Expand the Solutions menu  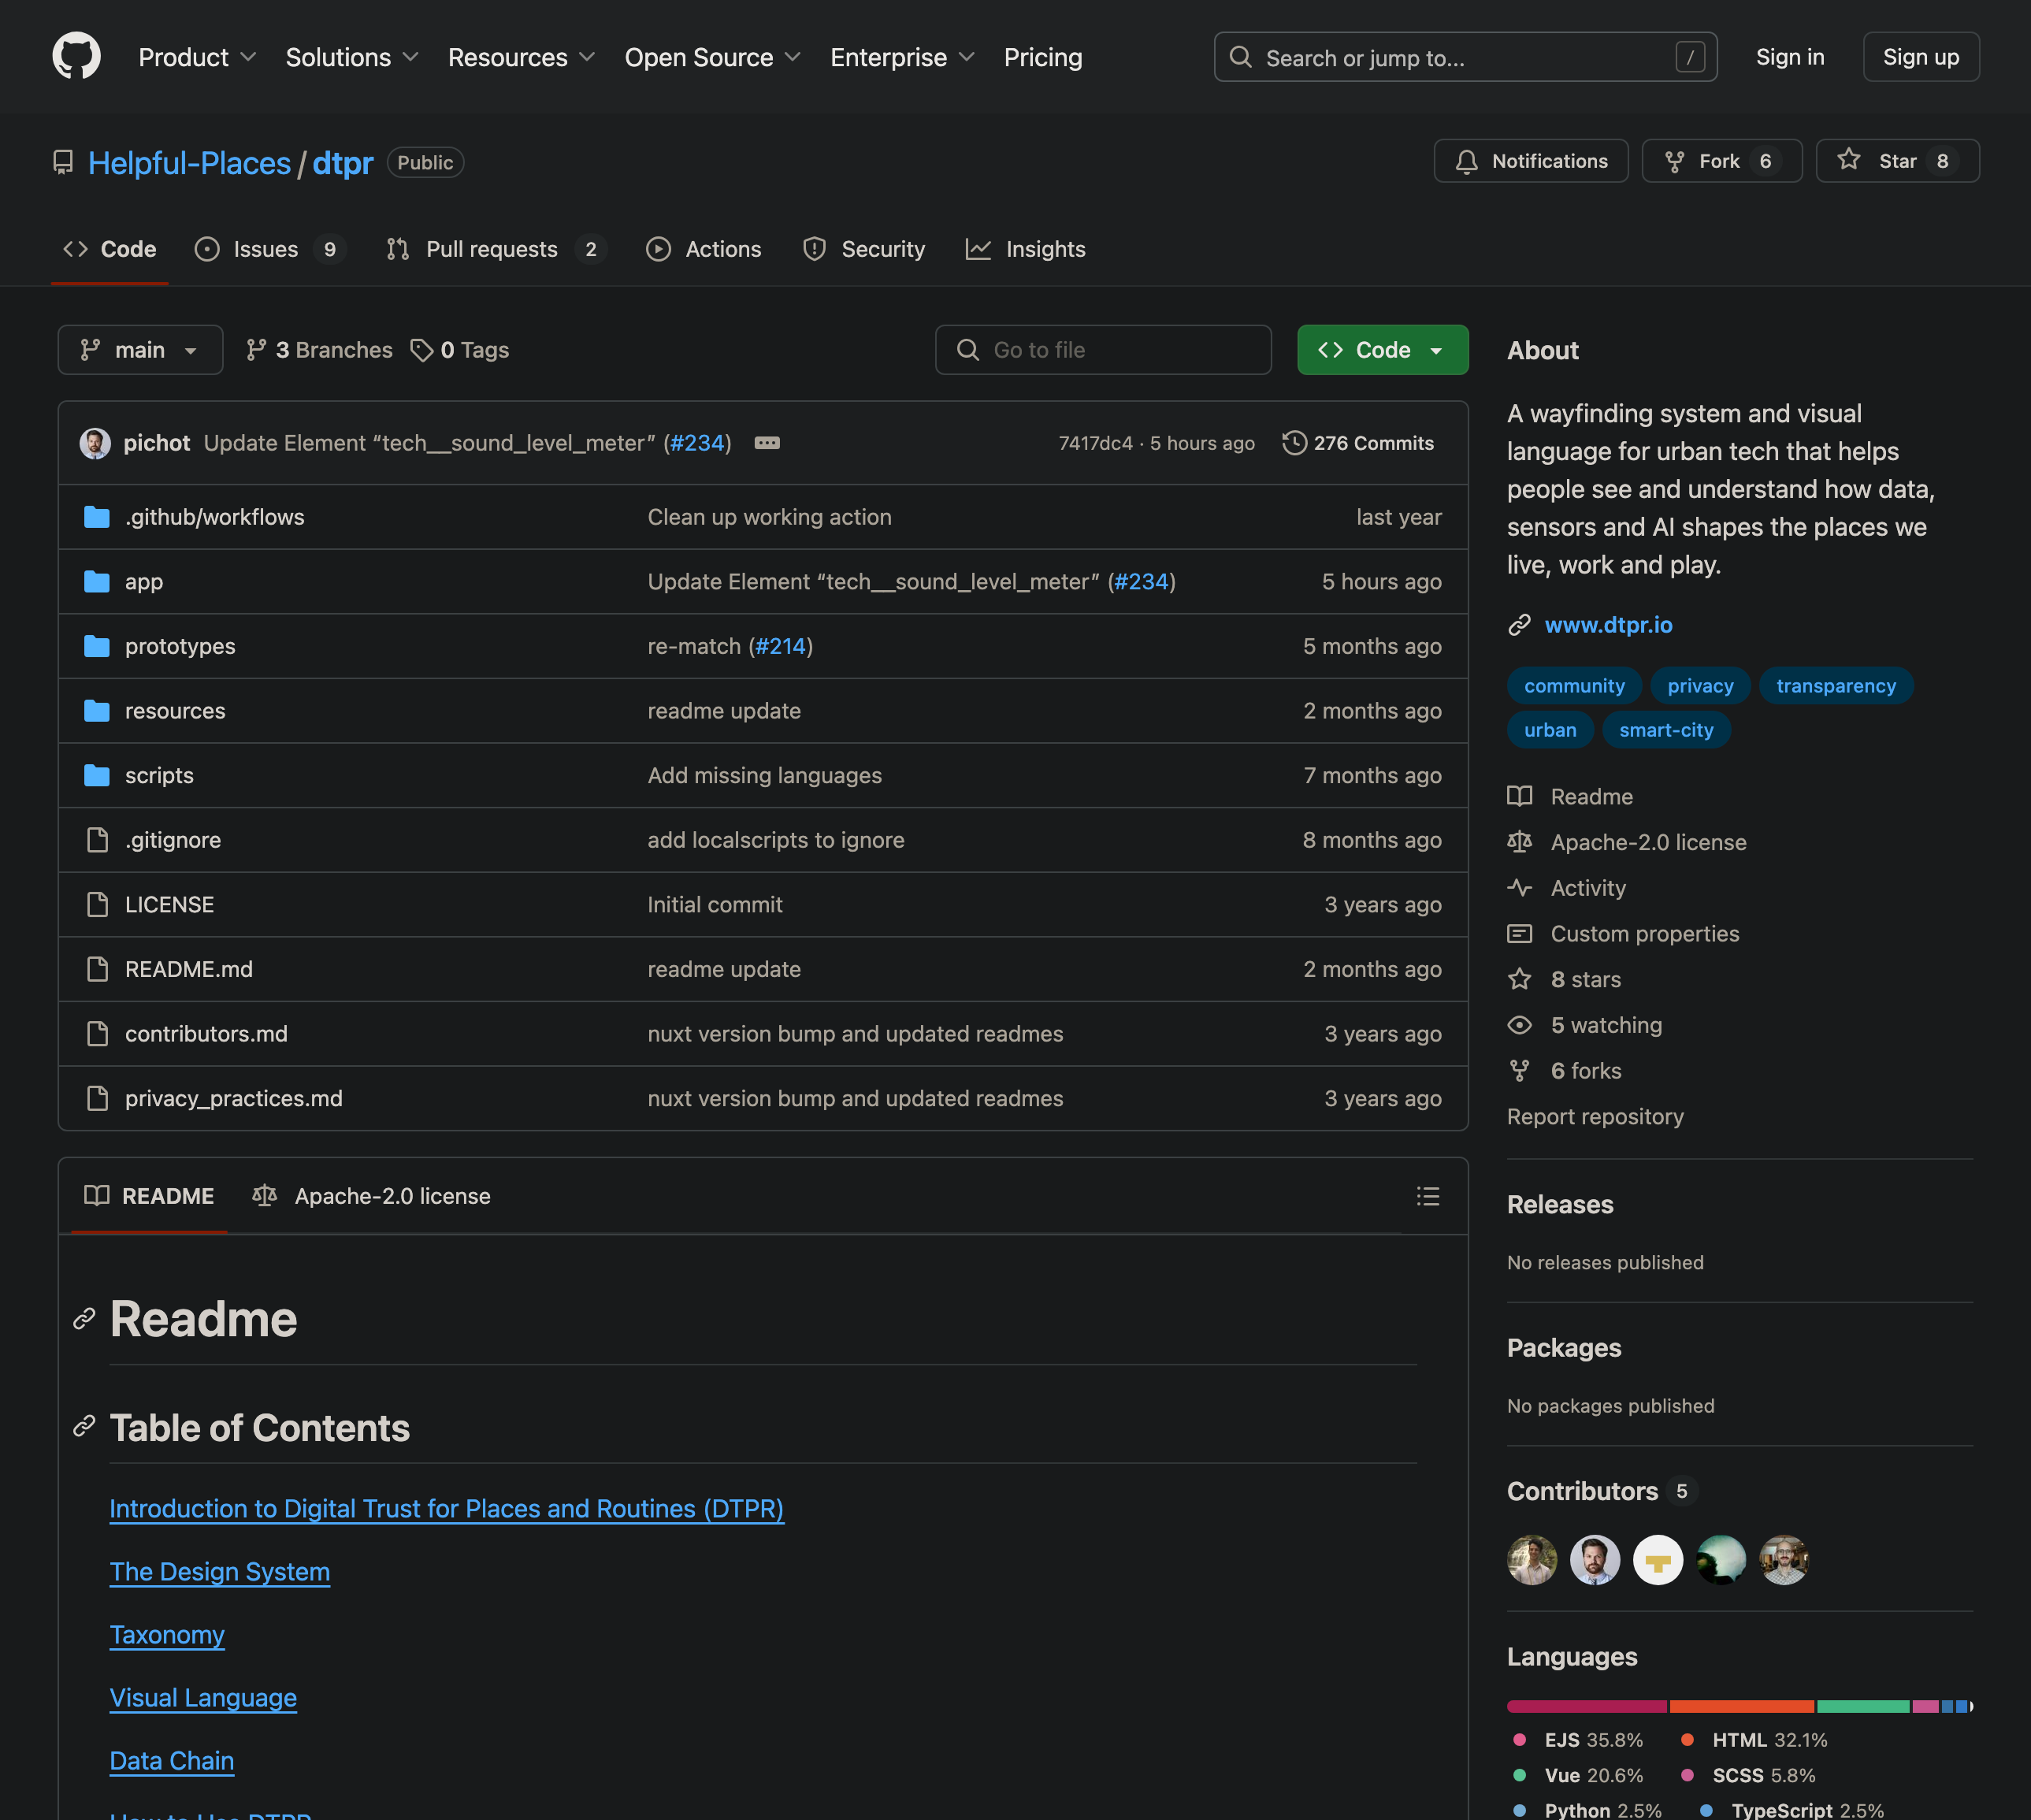pos(352,57)
